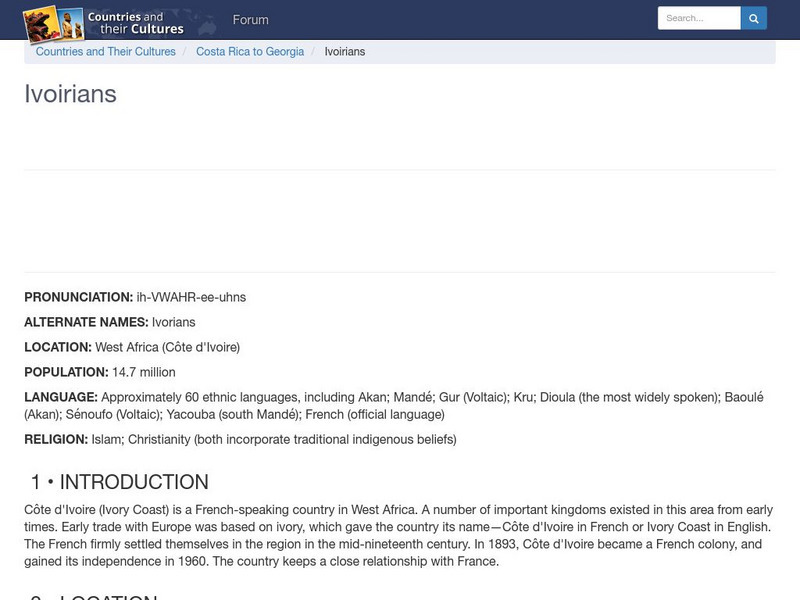Click the Ivoirians breadcrumb text
The height and width of the screenshot is (600, 800).
pyautogui.click(x=345, y=52)
